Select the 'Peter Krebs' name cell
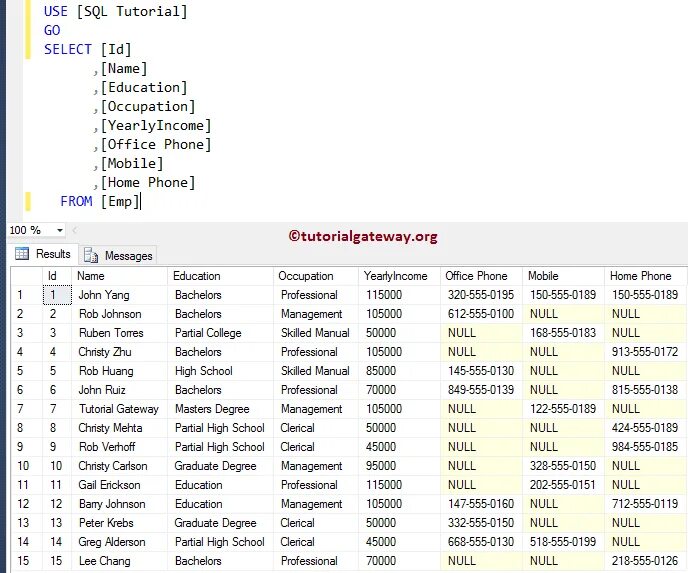Screen dimensions: 688x573 point(119,523)
